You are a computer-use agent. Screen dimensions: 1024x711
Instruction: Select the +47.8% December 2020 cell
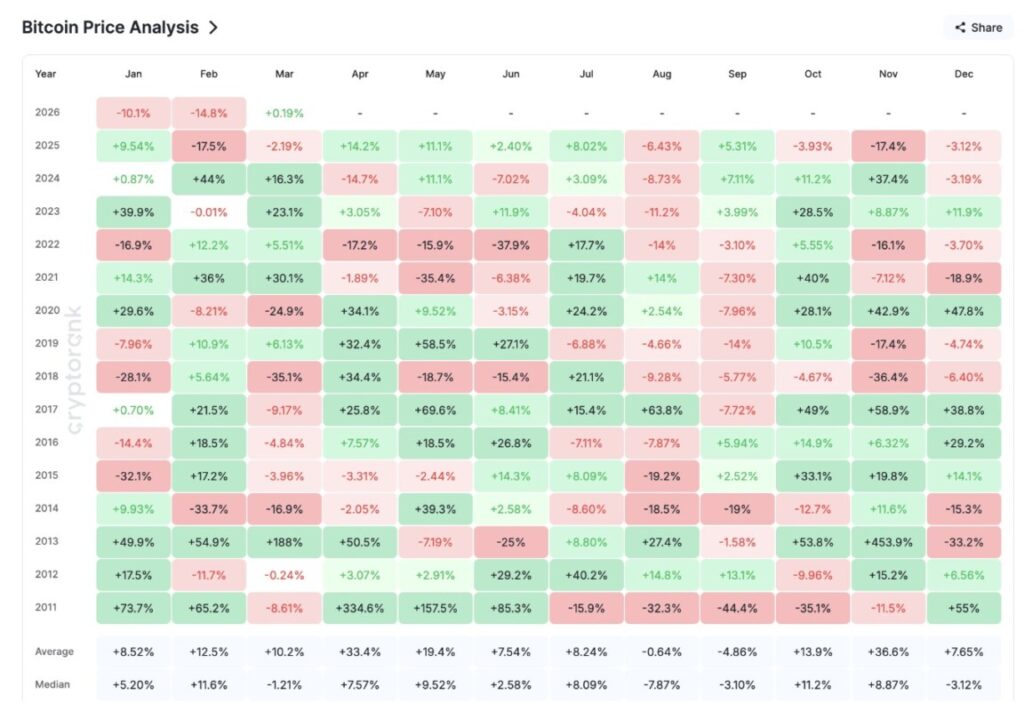(x=963, y=311)
